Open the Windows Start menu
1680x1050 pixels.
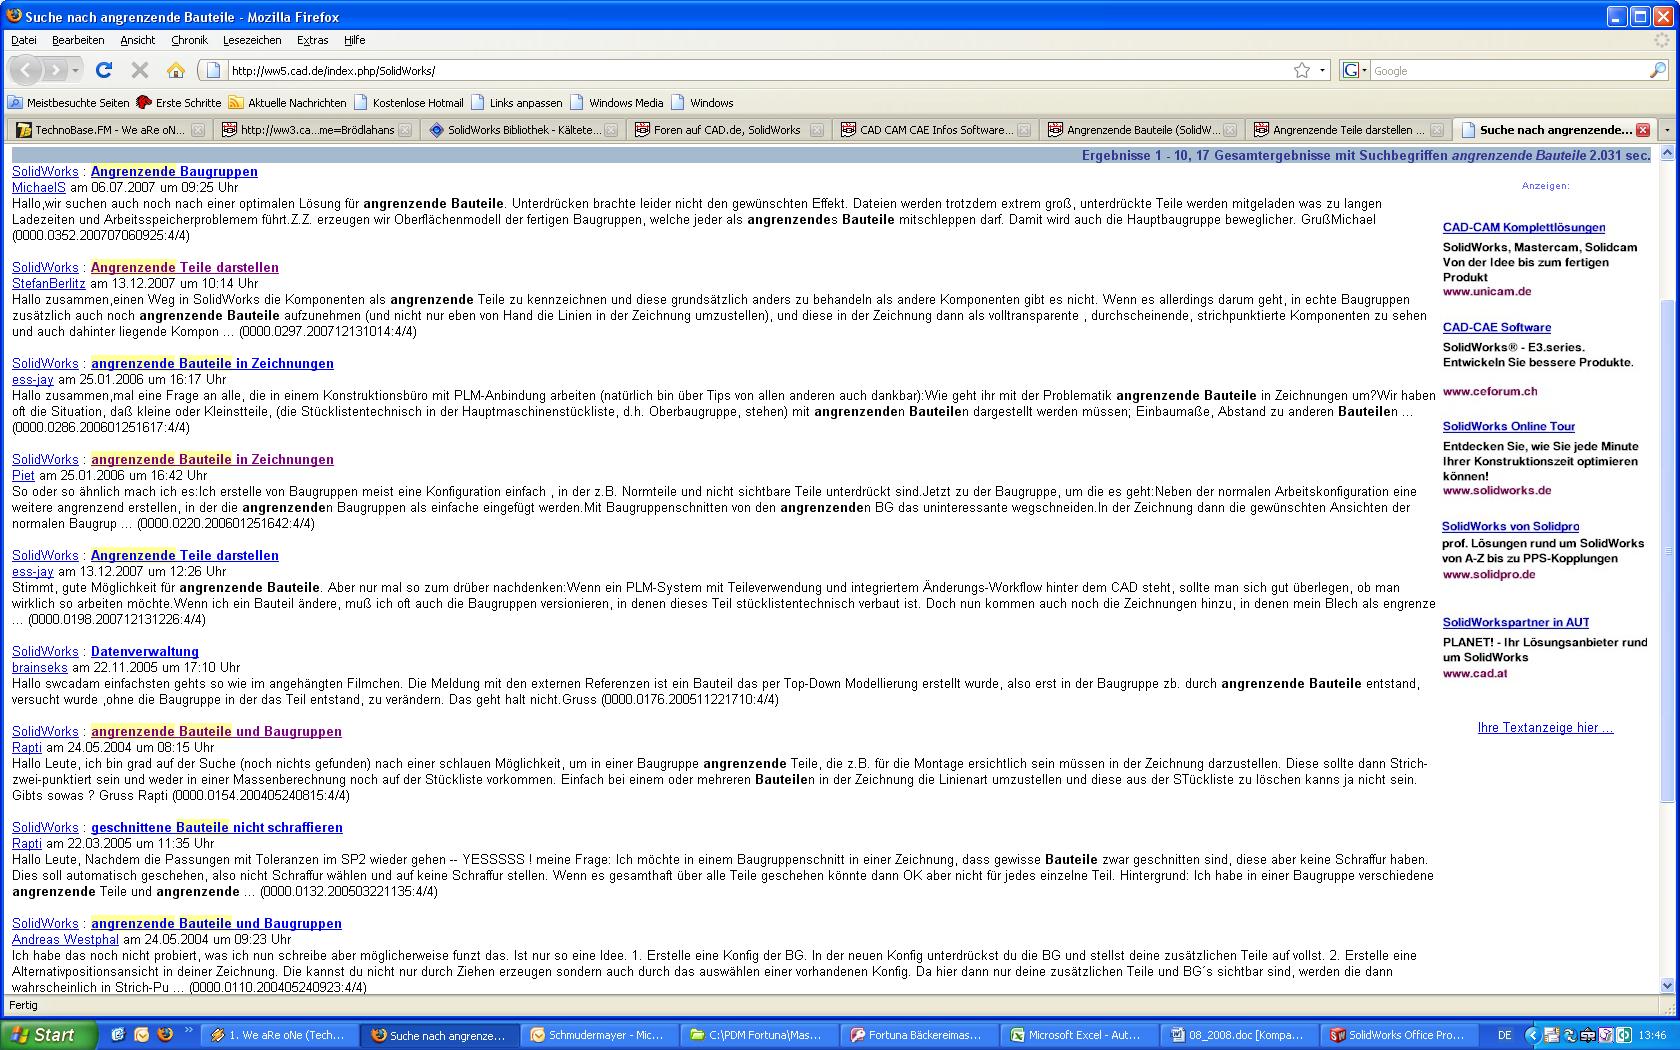point(49,1035)
